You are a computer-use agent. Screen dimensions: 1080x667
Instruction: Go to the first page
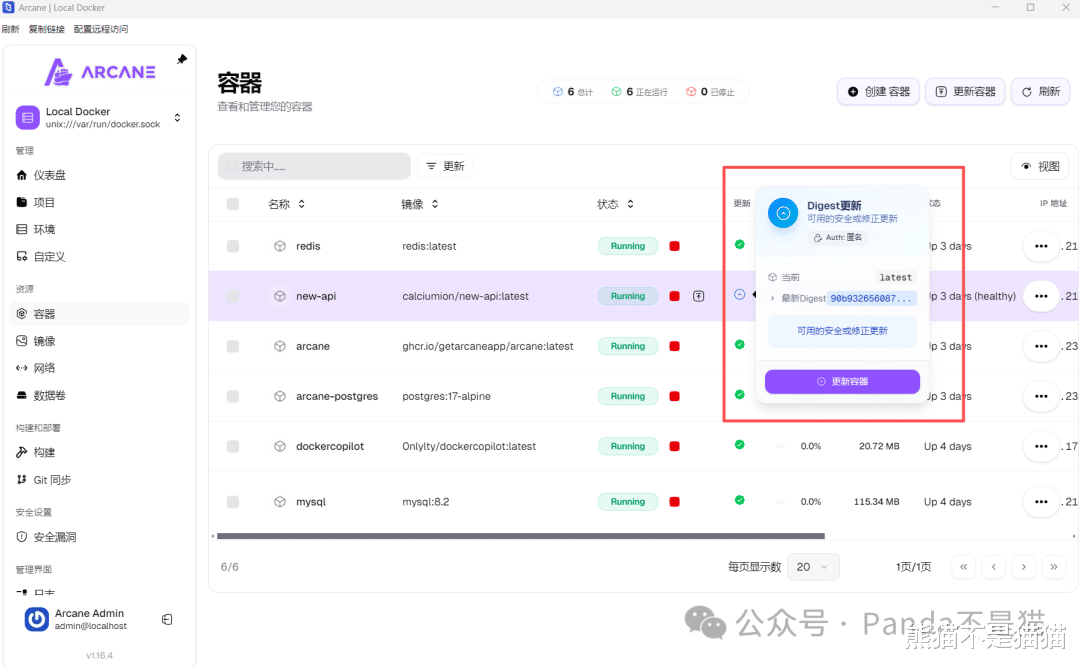pyautogui.click(x=964, y=566)
